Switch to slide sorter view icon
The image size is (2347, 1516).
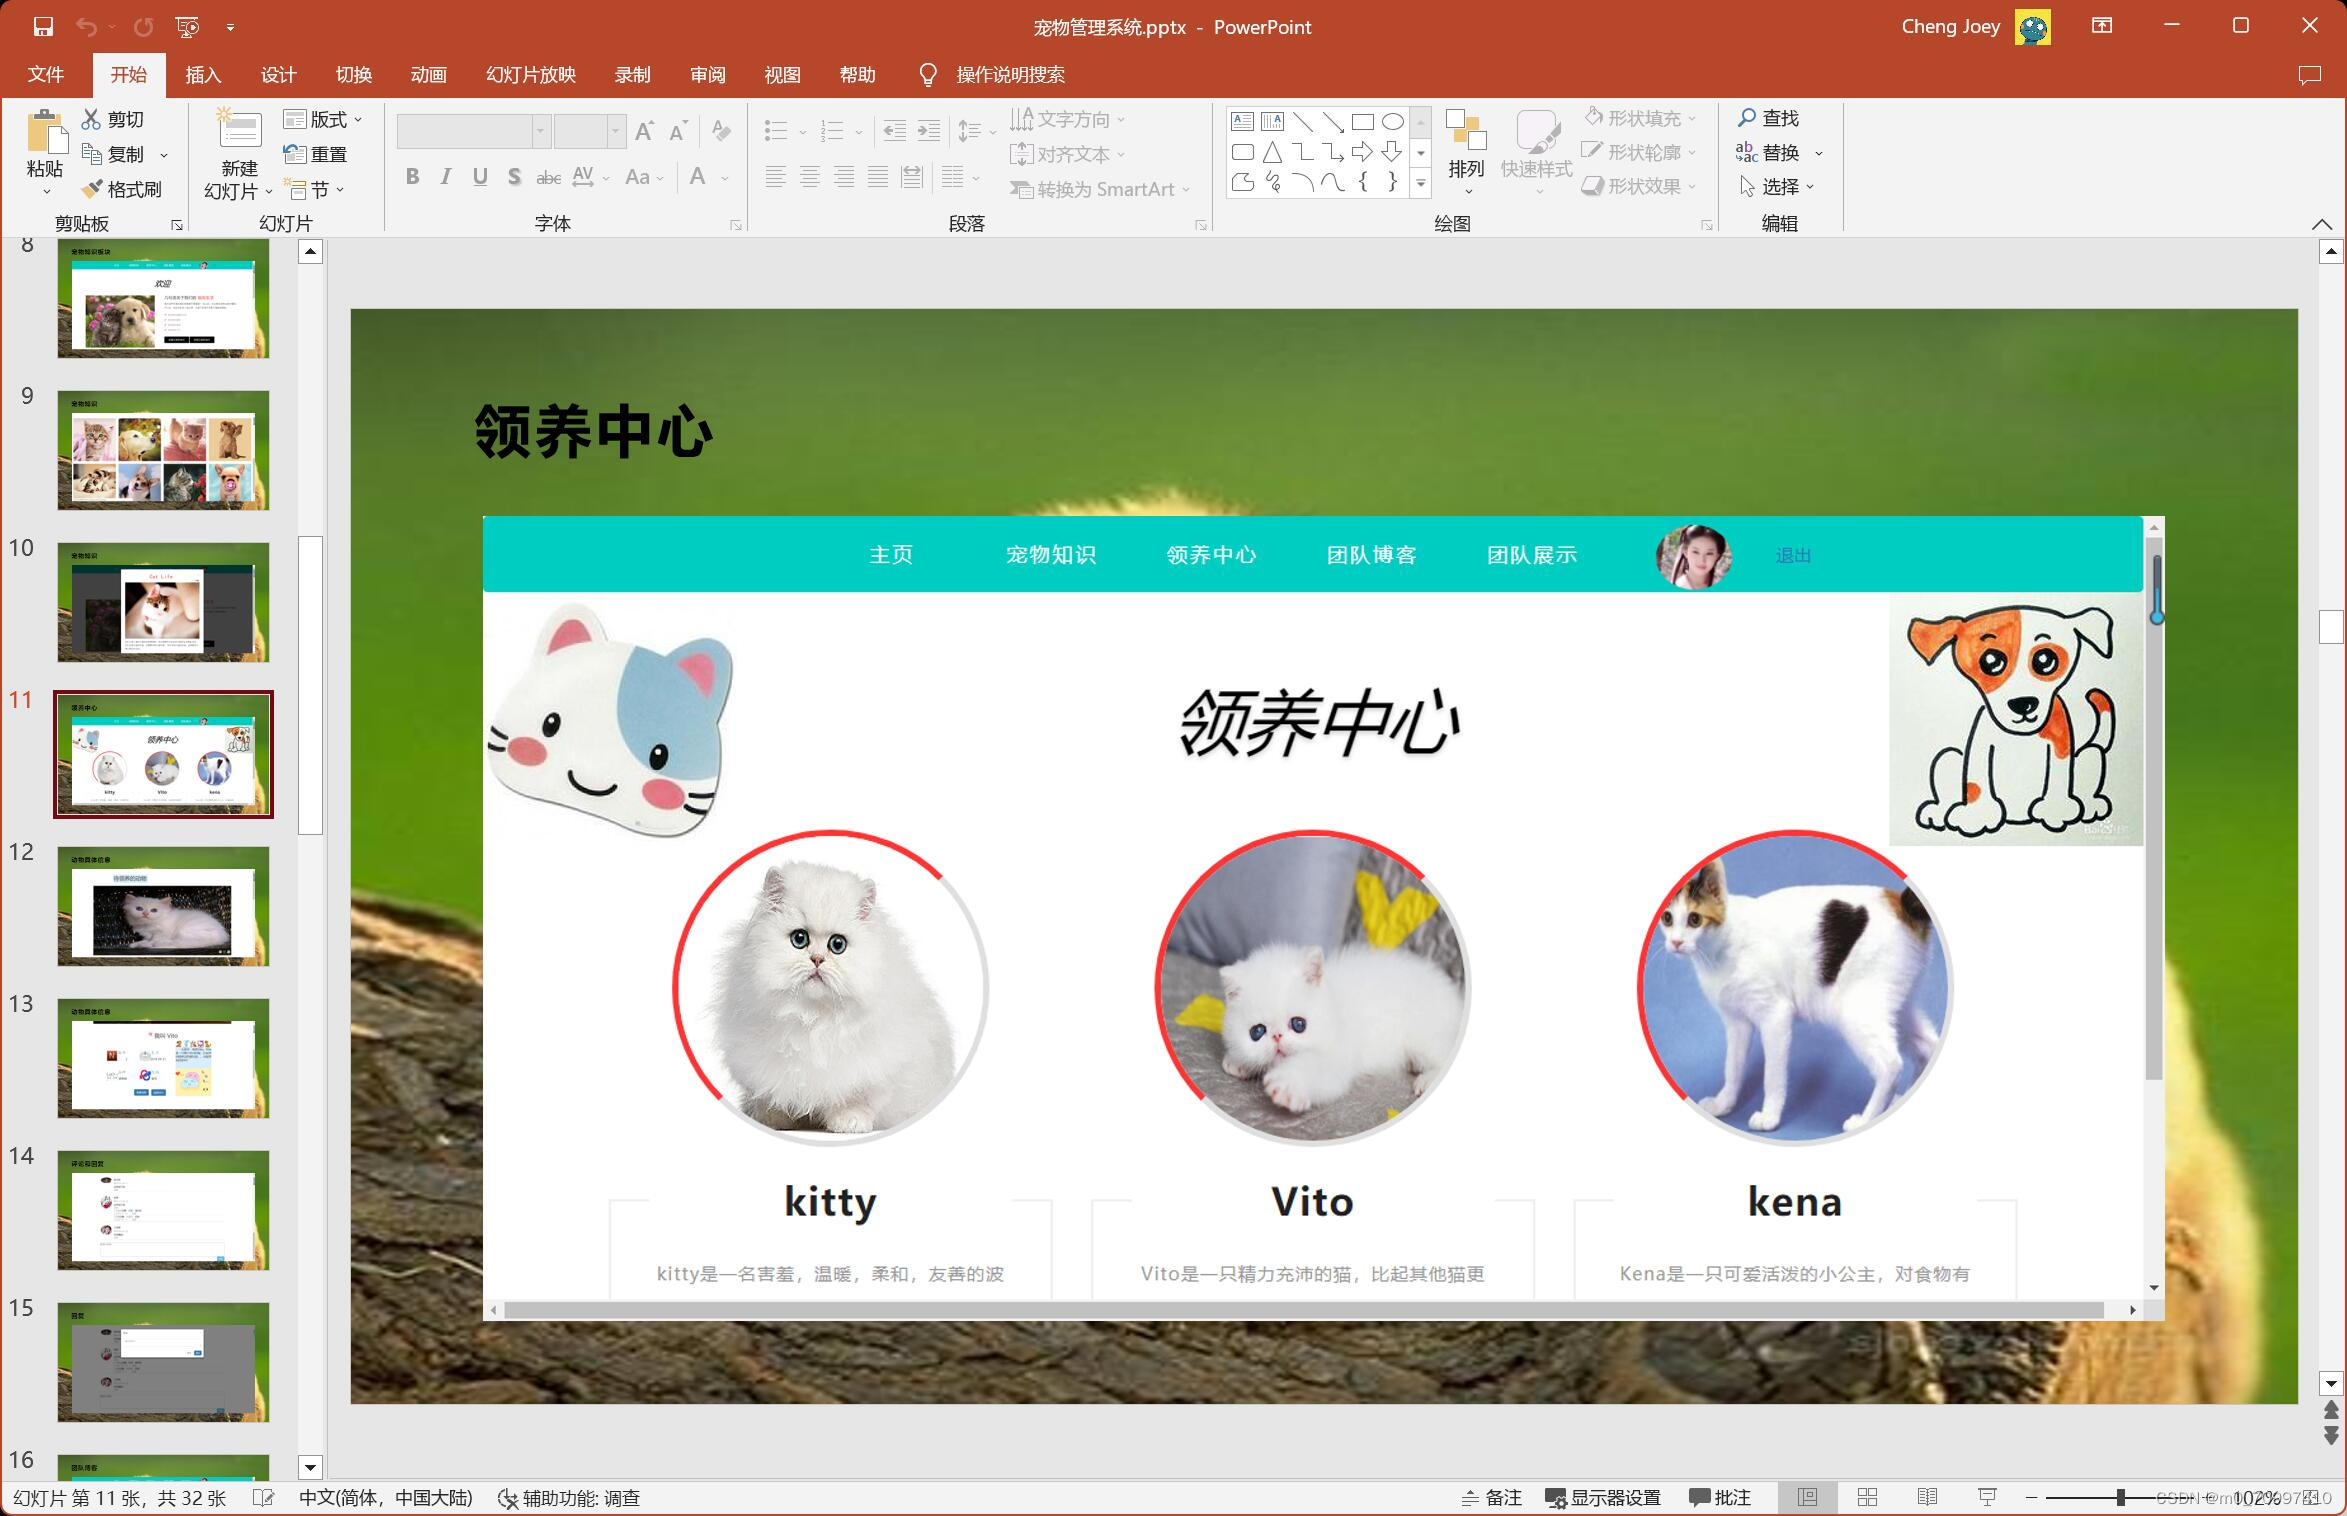coord(1867,1497)
